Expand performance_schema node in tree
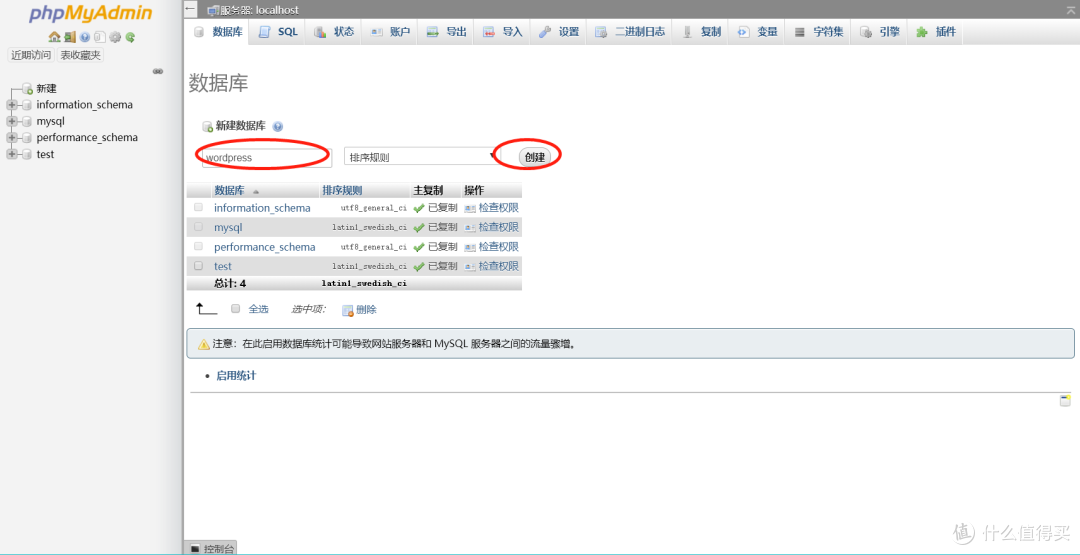Image resolution: width=1080 pixels, height=555 pixels. coord(12,138)
